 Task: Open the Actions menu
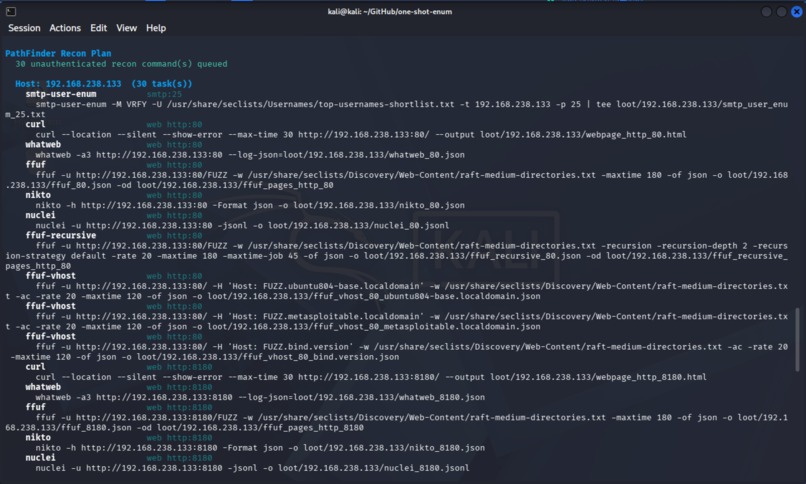click(65, 28)
